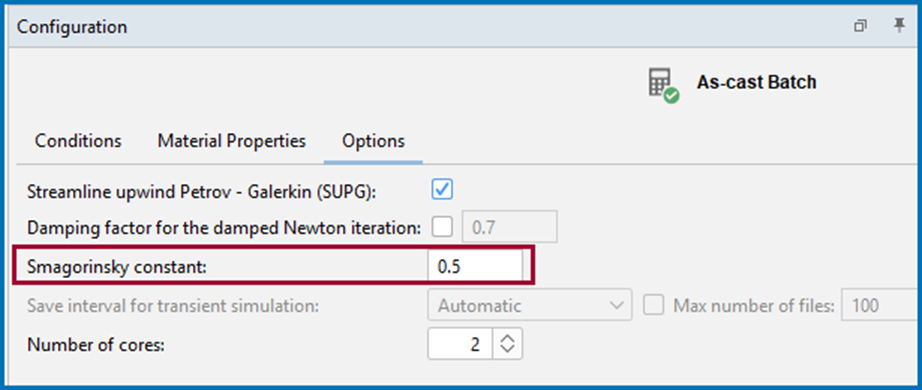Click the Smagorinsky constant label
This screenshot has width=922, height=390.
tap(117, 268)
